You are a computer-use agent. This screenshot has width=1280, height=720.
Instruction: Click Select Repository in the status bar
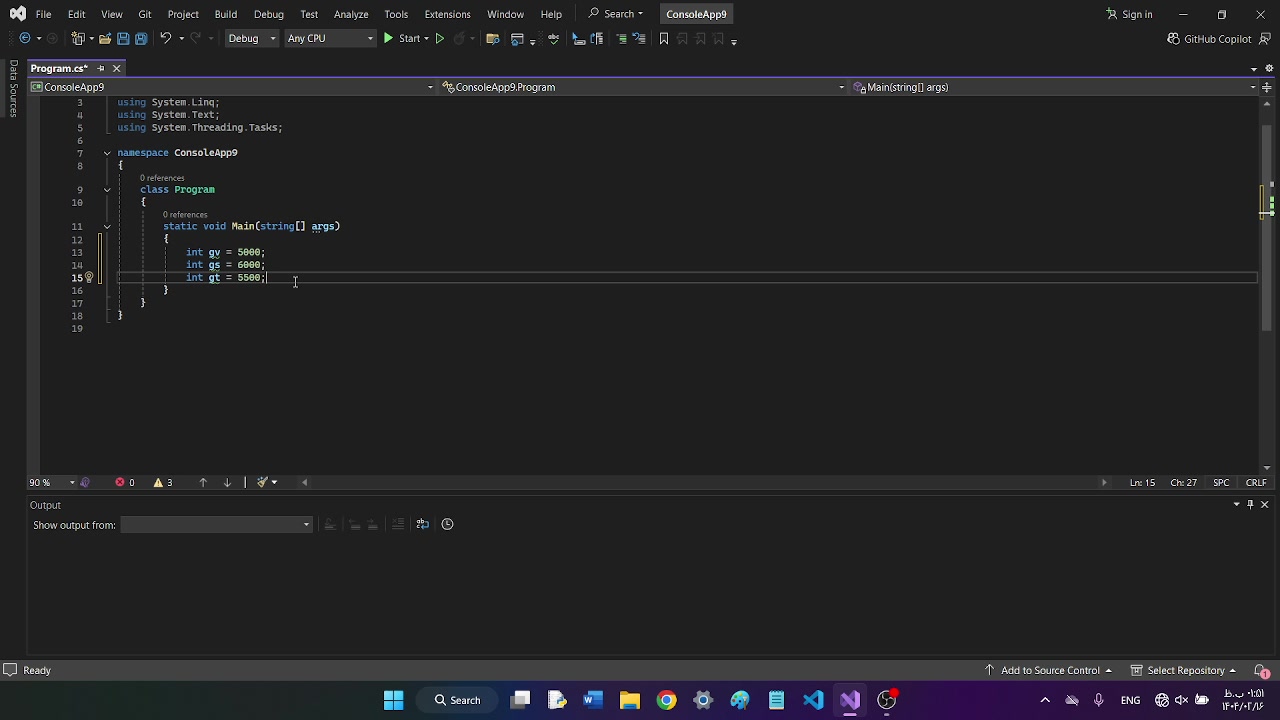point(1184,671)
